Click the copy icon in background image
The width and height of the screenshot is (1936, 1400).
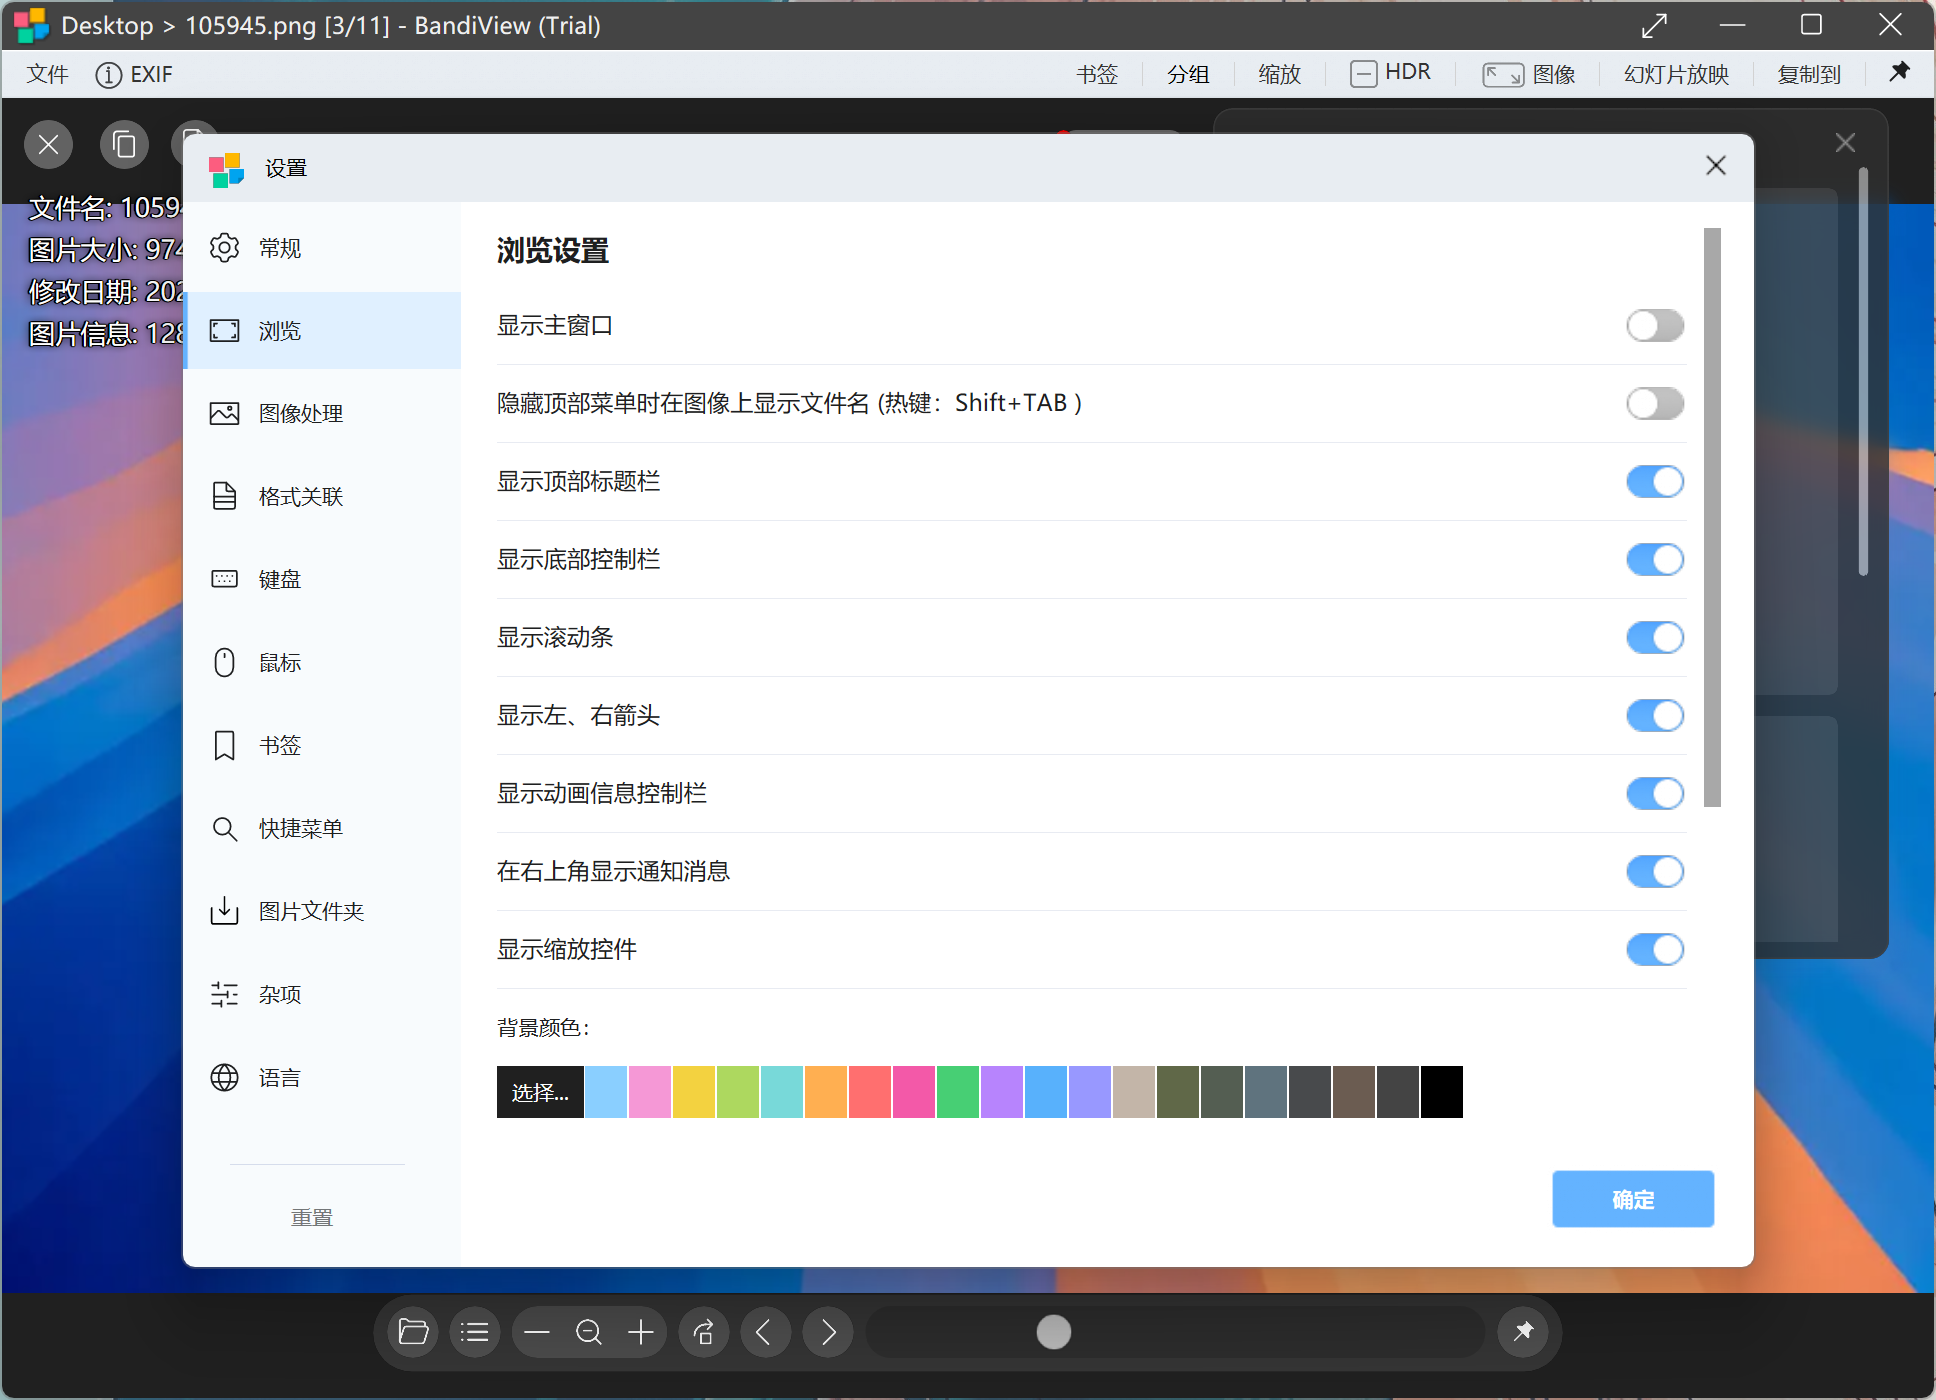124,145
